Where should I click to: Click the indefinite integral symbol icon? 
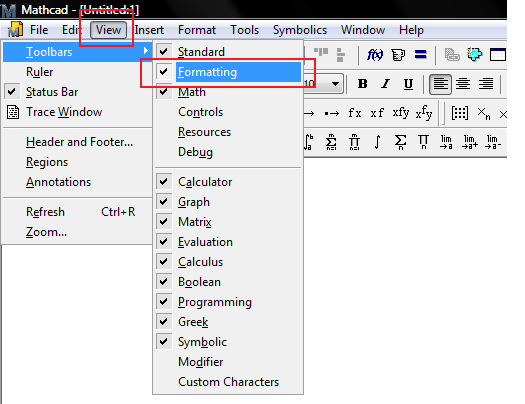coord(377,142)
